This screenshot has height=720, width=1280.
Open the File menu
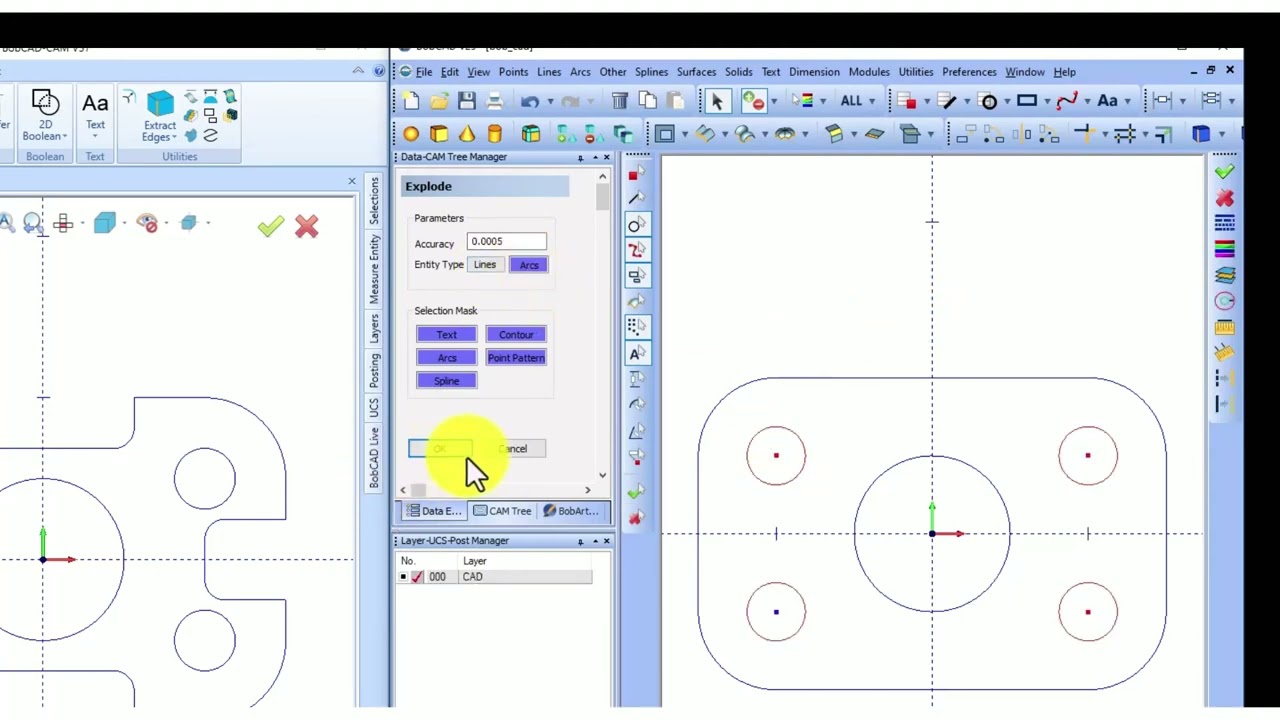(424, 72)
